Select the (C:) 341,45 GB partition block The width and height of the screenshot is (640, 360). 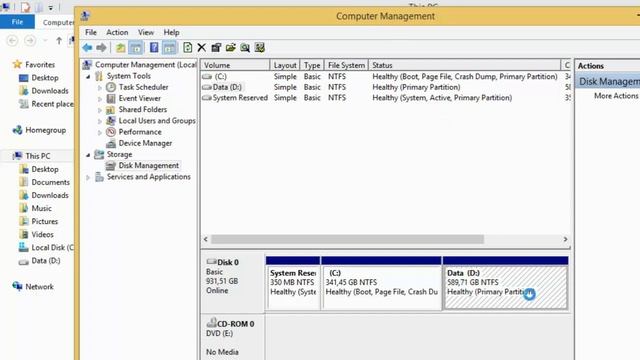click(381, 283)
